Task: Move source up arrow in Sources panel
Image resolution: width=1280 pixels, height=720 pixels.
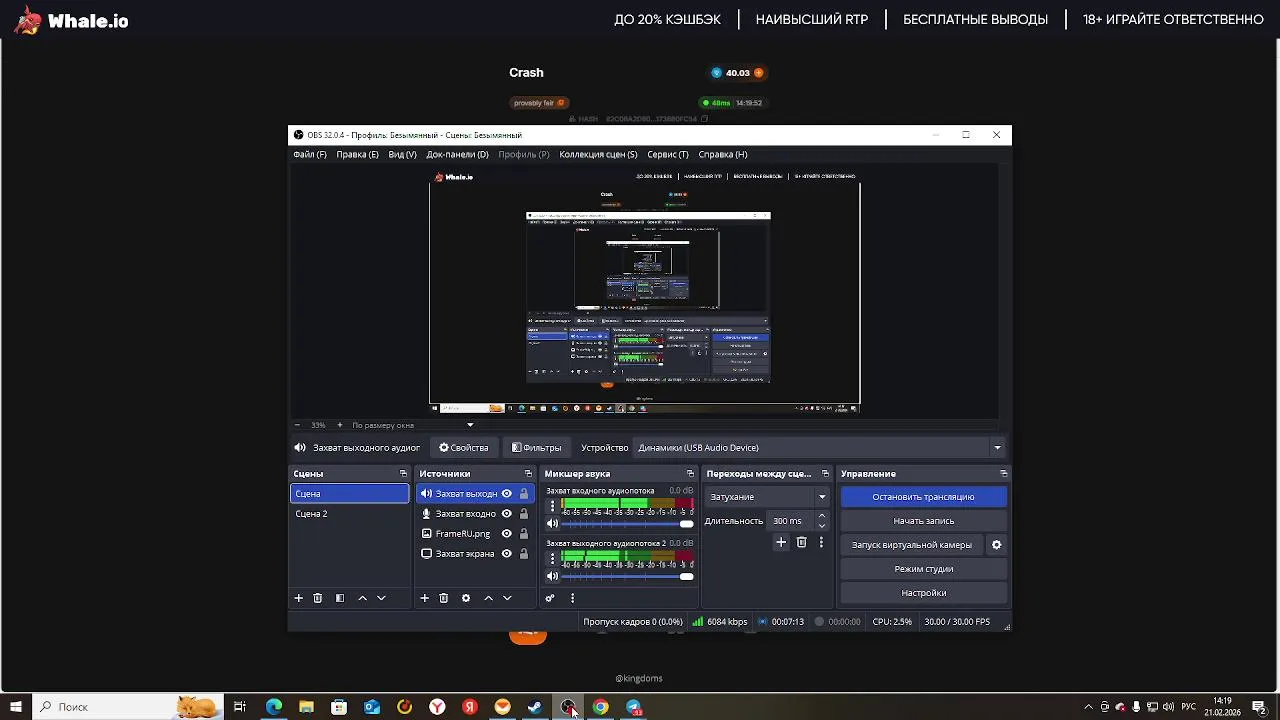Action: pos(488,598)
